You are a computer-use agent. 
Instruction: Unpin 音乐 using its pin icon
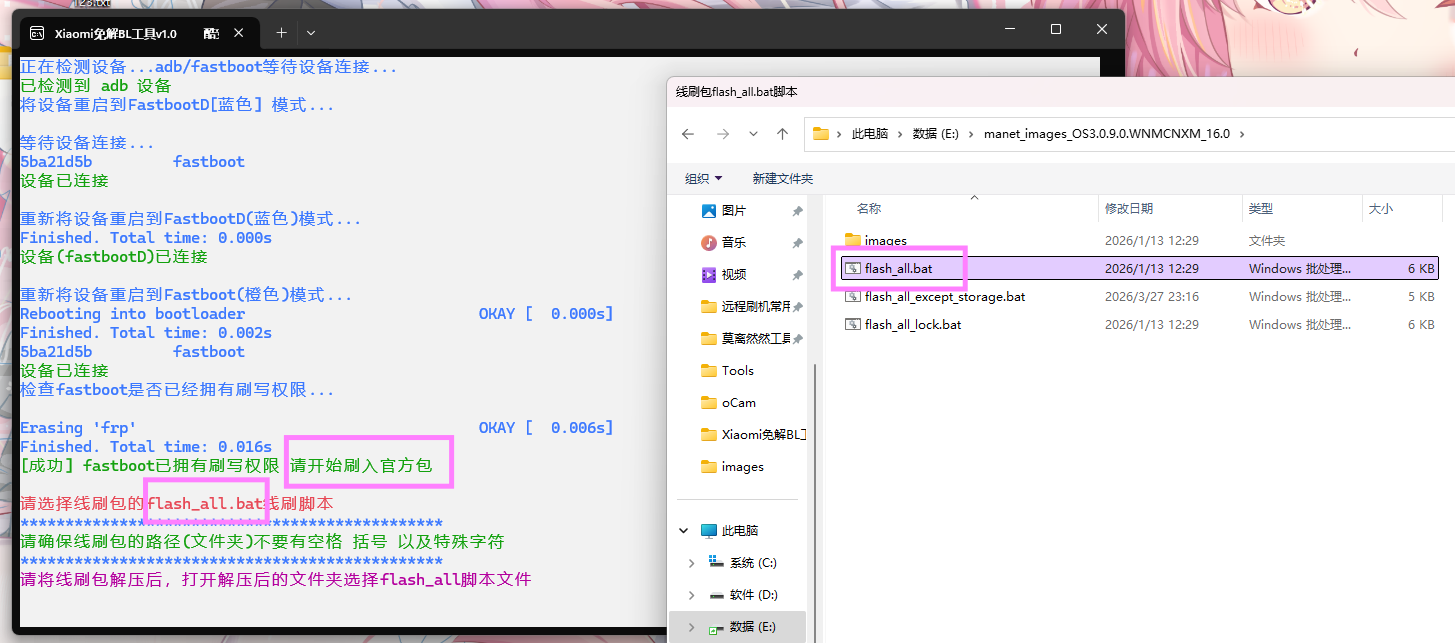(x=797, y=243)
